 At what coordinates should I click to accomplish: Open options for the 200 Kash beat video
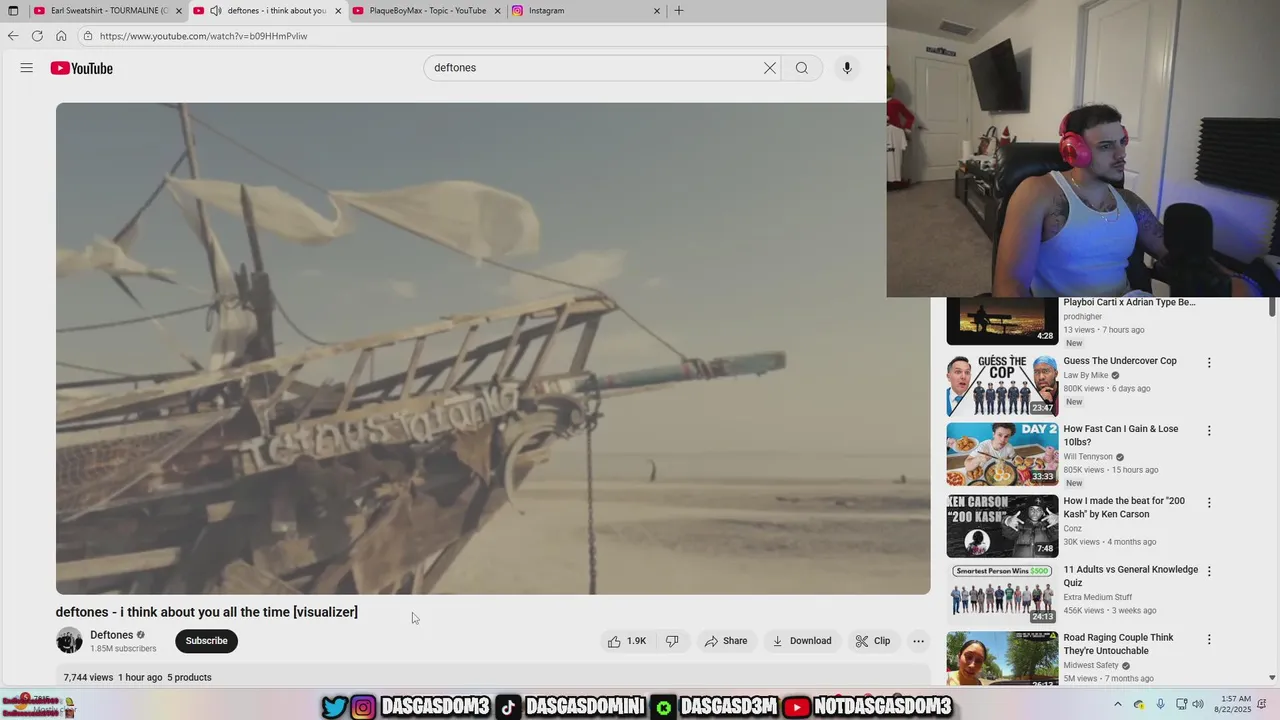pyautogui.click(x=1209, y=503)
